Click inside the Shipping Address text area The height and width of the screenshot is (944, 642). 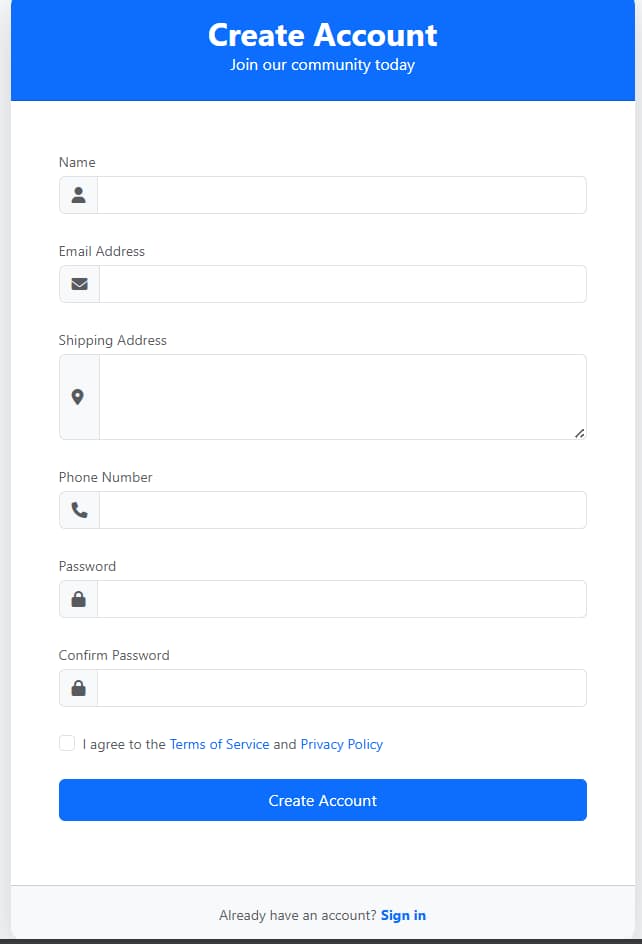pos(340,396)
